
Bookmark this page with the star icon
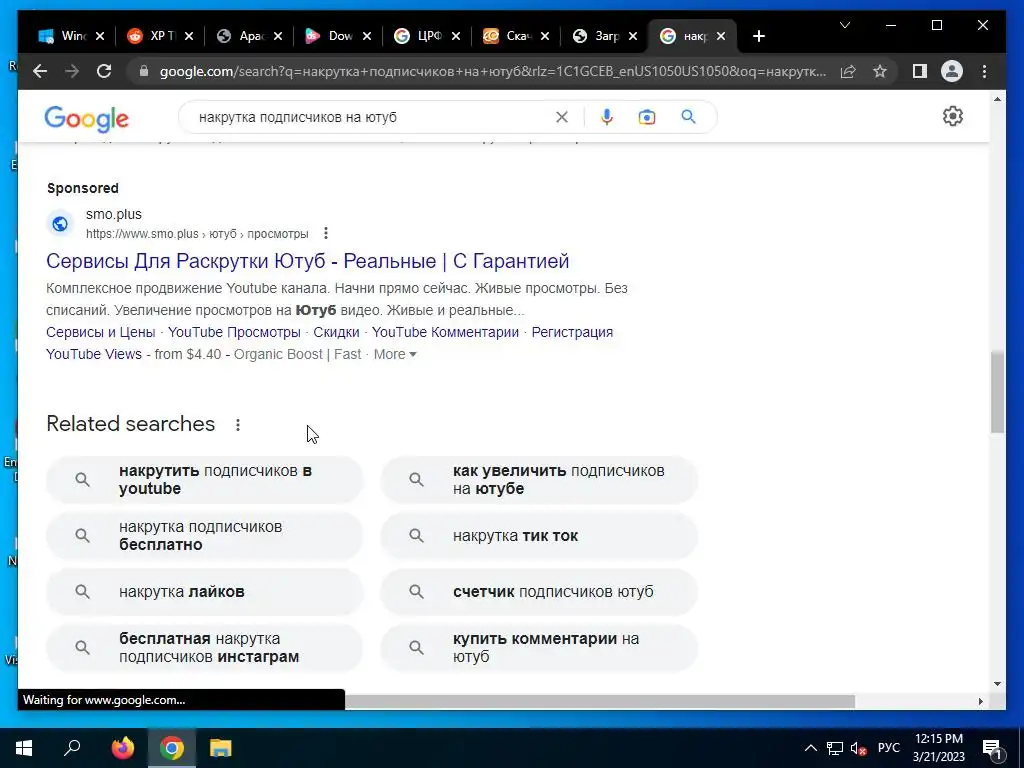tap(880, 71)
